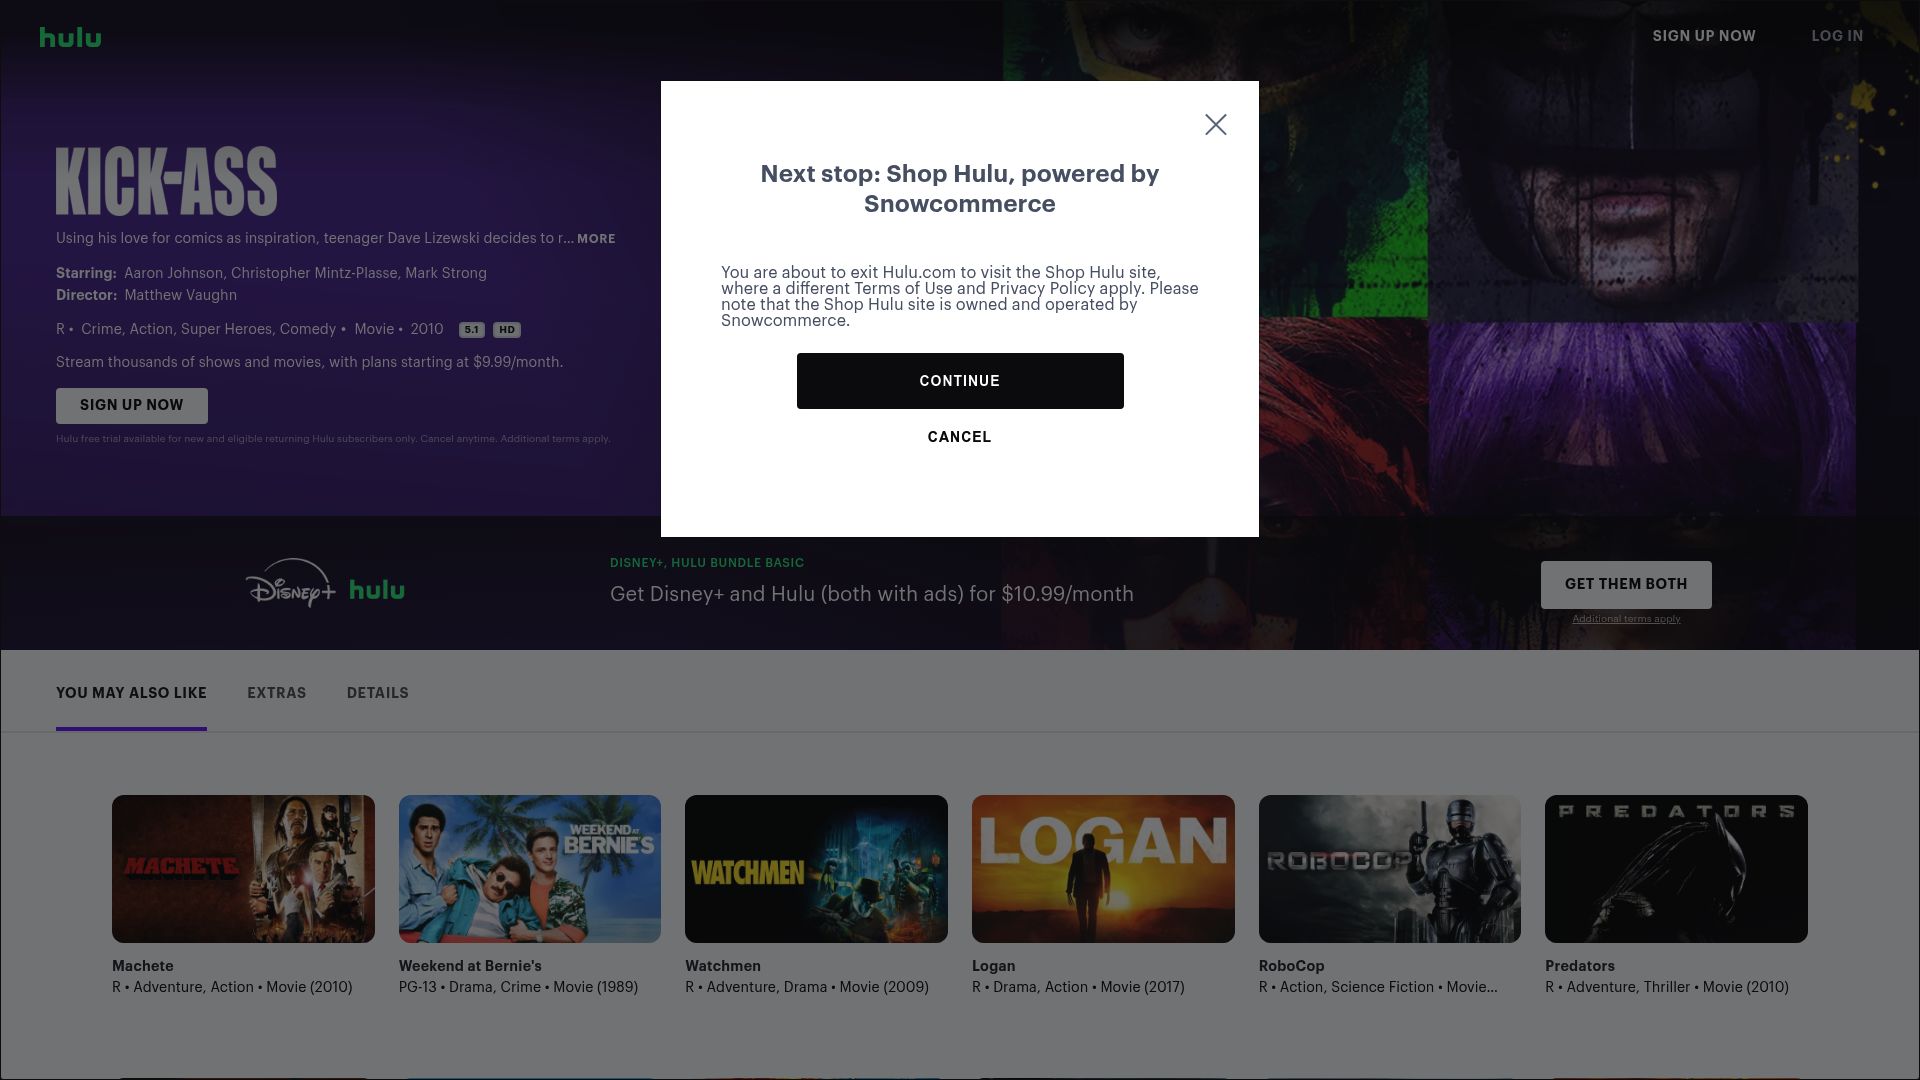Screen dimensions: 1920x1080
Task: Click the dialog heading Next stop: Shop Hulu
Action: tap(959, 188)
